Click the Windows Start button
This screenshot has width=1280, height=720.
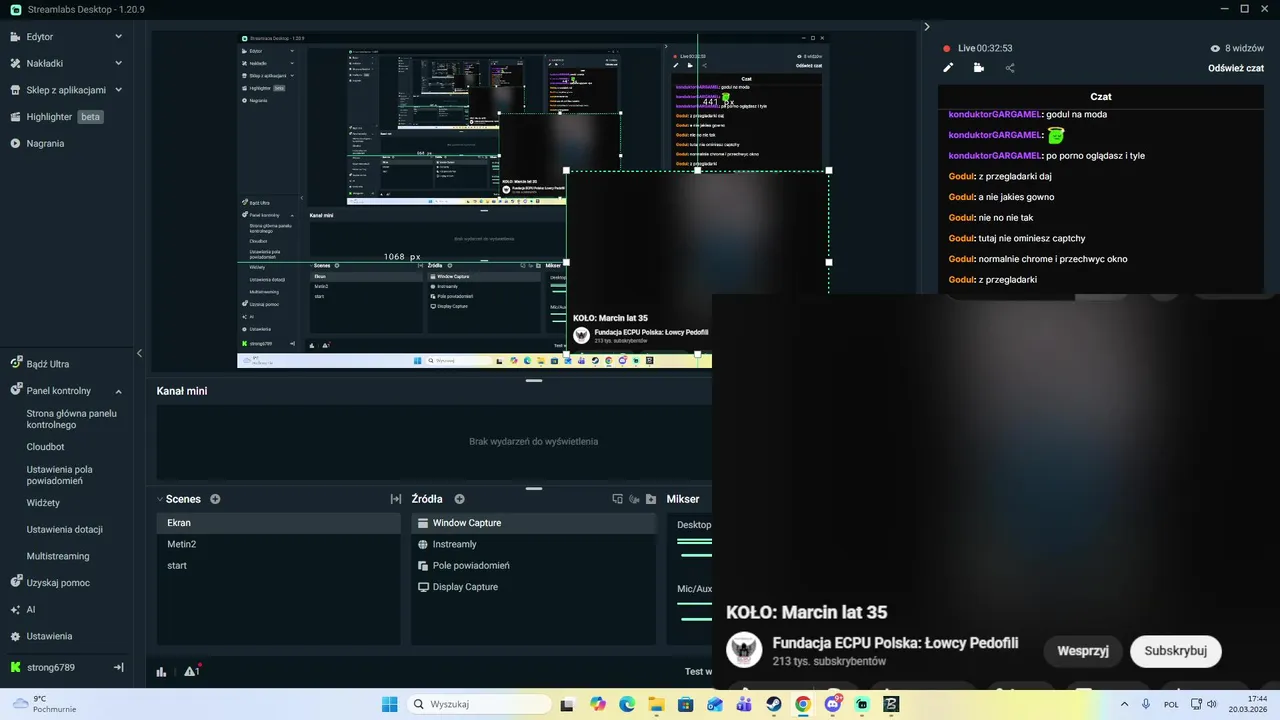pyautogui.click(x=390, y=704)
